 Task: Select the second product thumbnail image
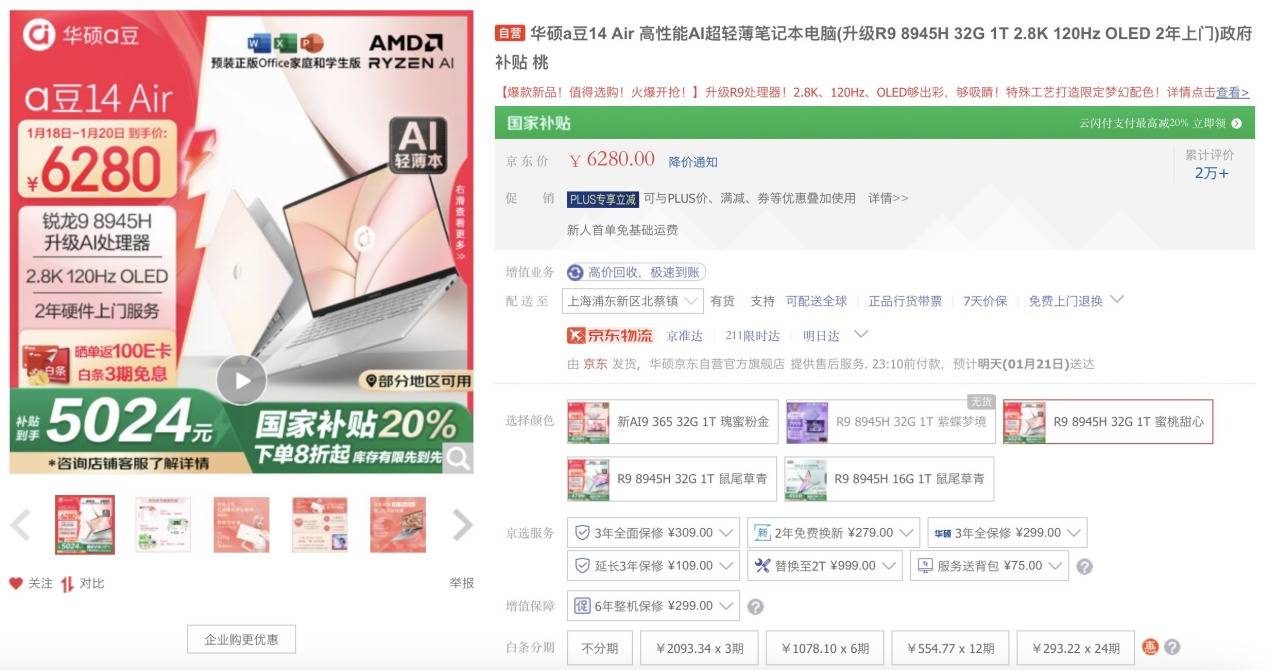[x=163, y=525]
